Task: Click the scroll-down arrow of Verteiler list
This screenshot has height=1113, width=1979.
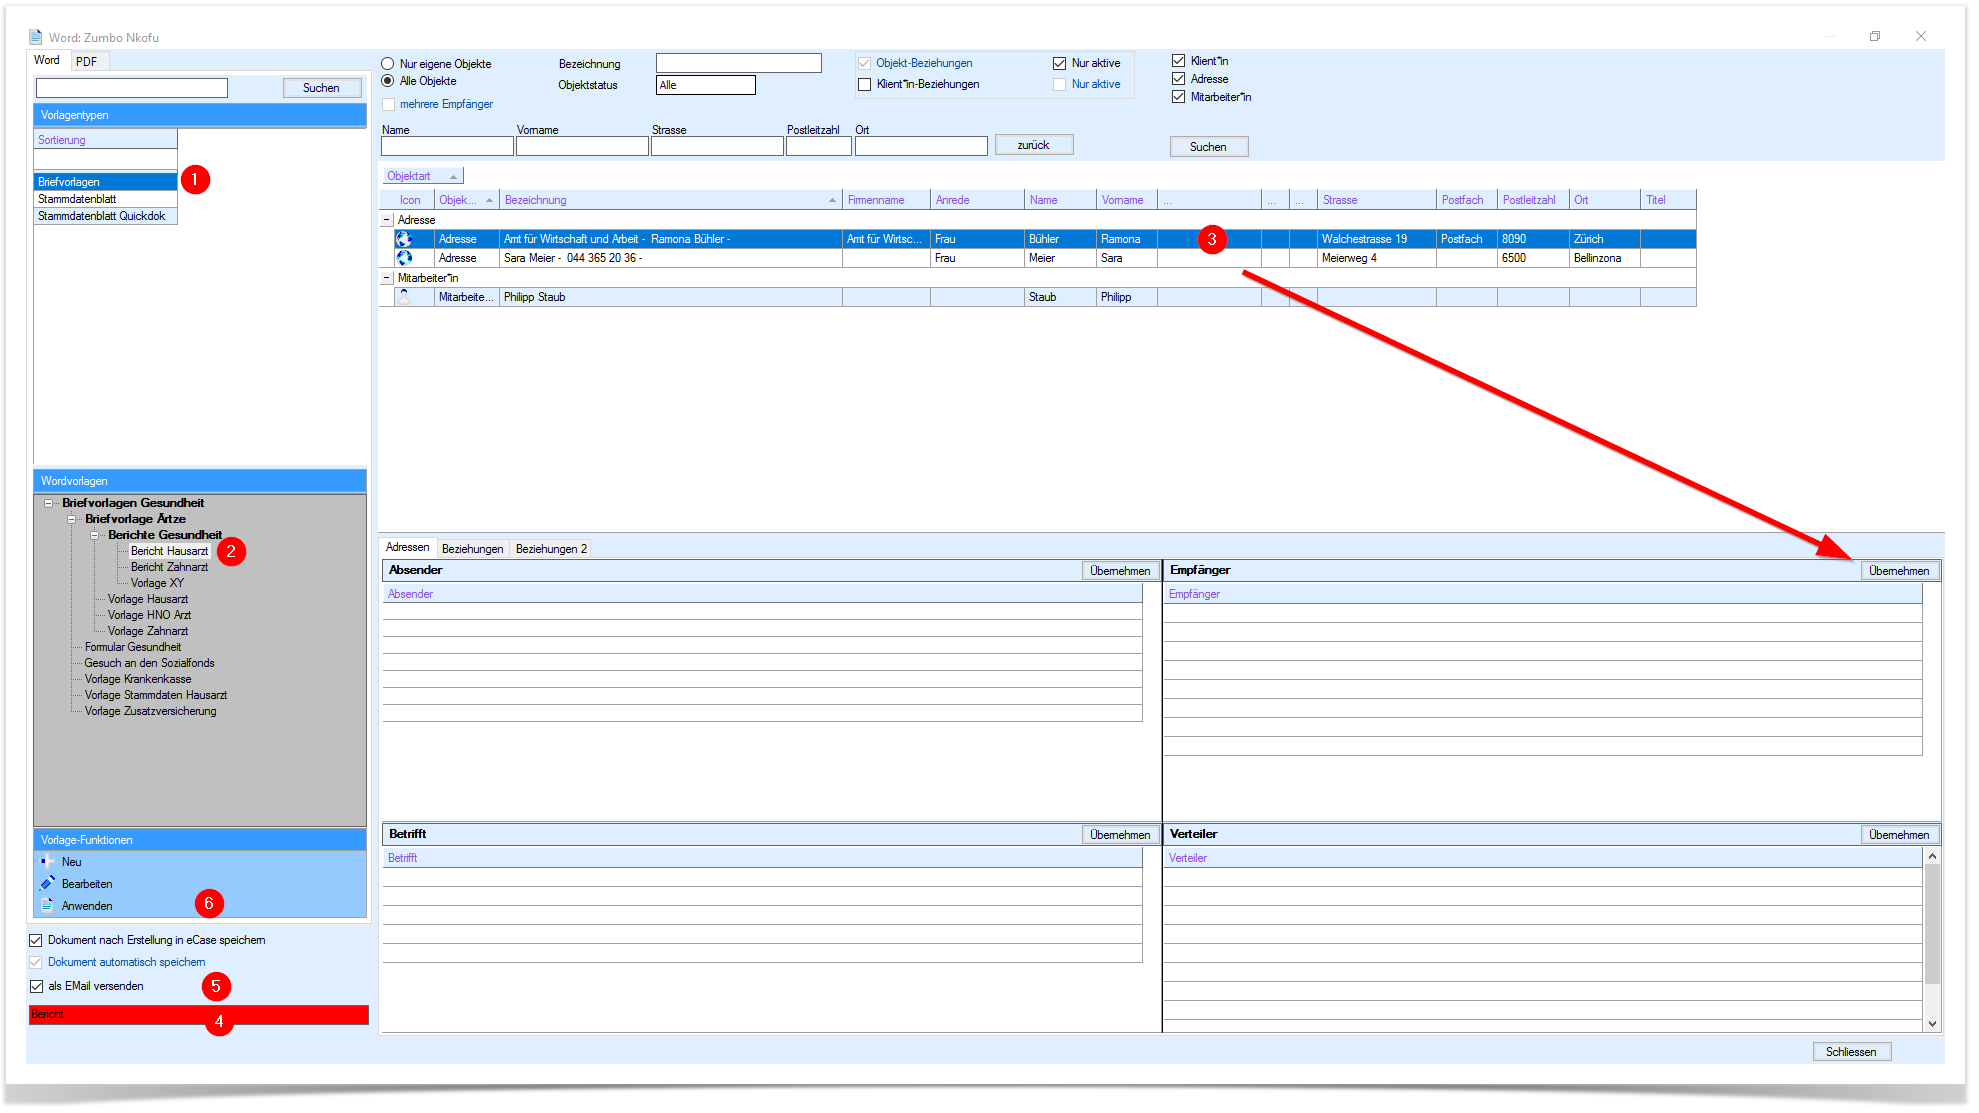Action: [1932, 1024]
